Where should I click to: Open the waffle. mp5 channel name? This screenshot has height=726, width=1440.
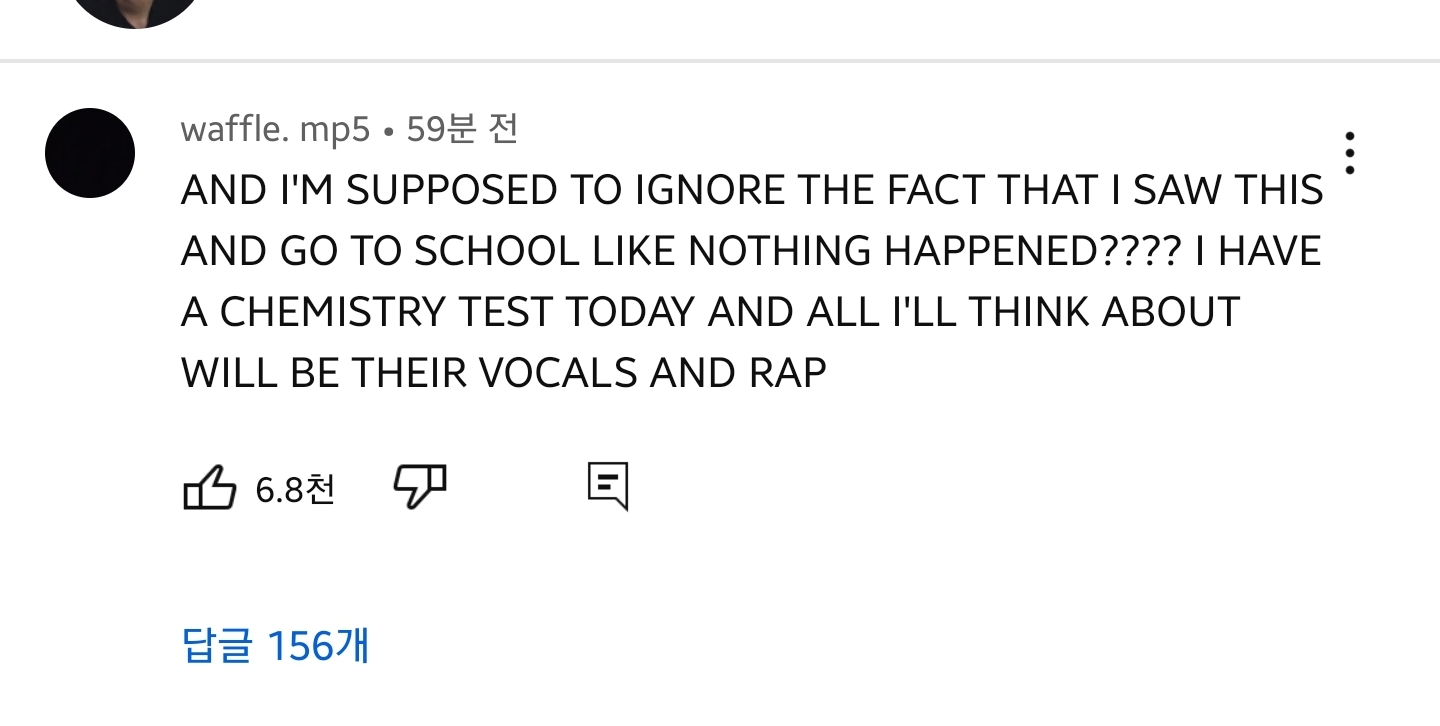tap(275, 129)
